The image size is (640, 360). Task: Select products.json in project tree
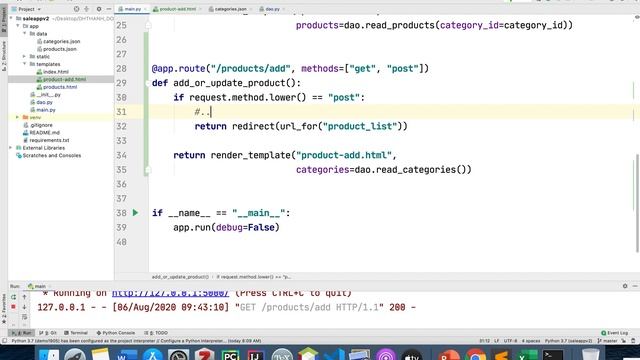tap(60, 49)
